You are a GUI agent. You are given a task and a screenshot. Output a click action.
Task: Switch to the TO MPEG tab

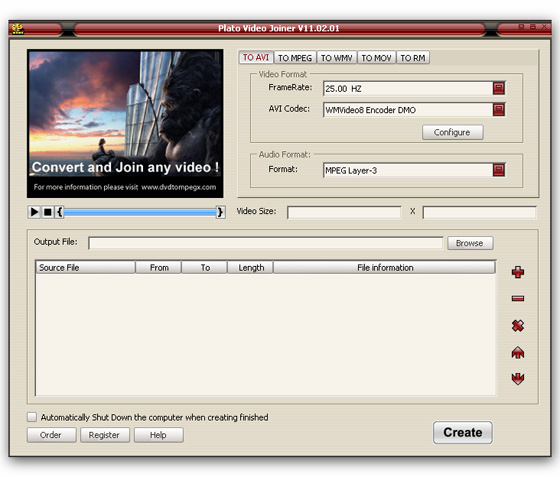coord(295,58)
